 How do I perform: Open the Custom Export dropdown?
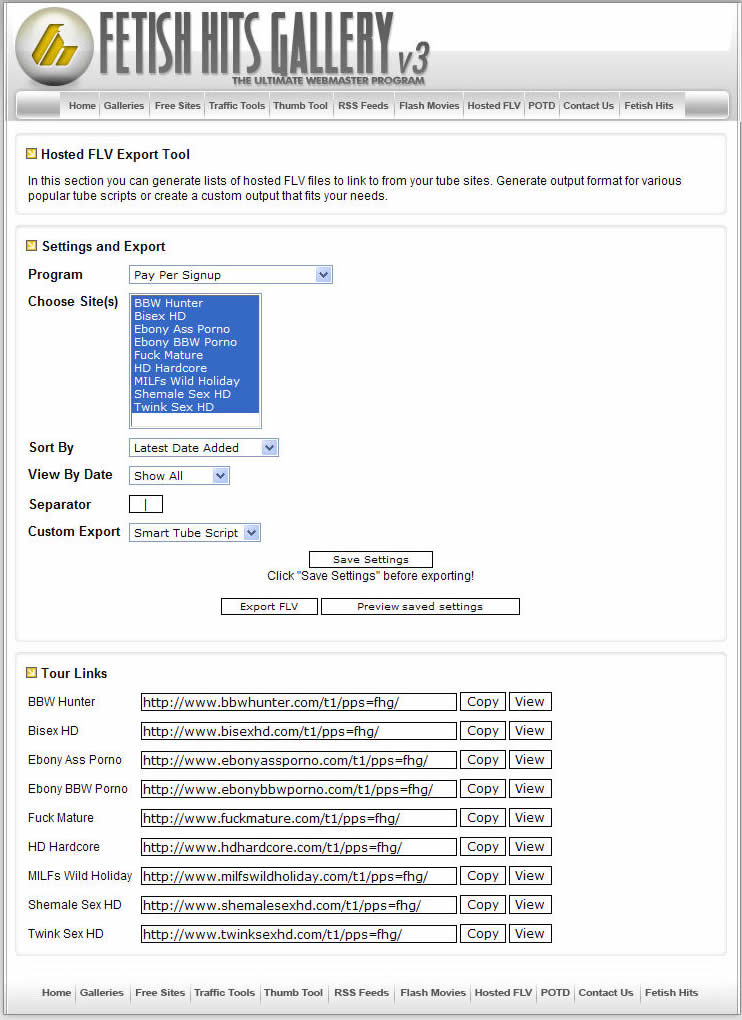point(194,533)
